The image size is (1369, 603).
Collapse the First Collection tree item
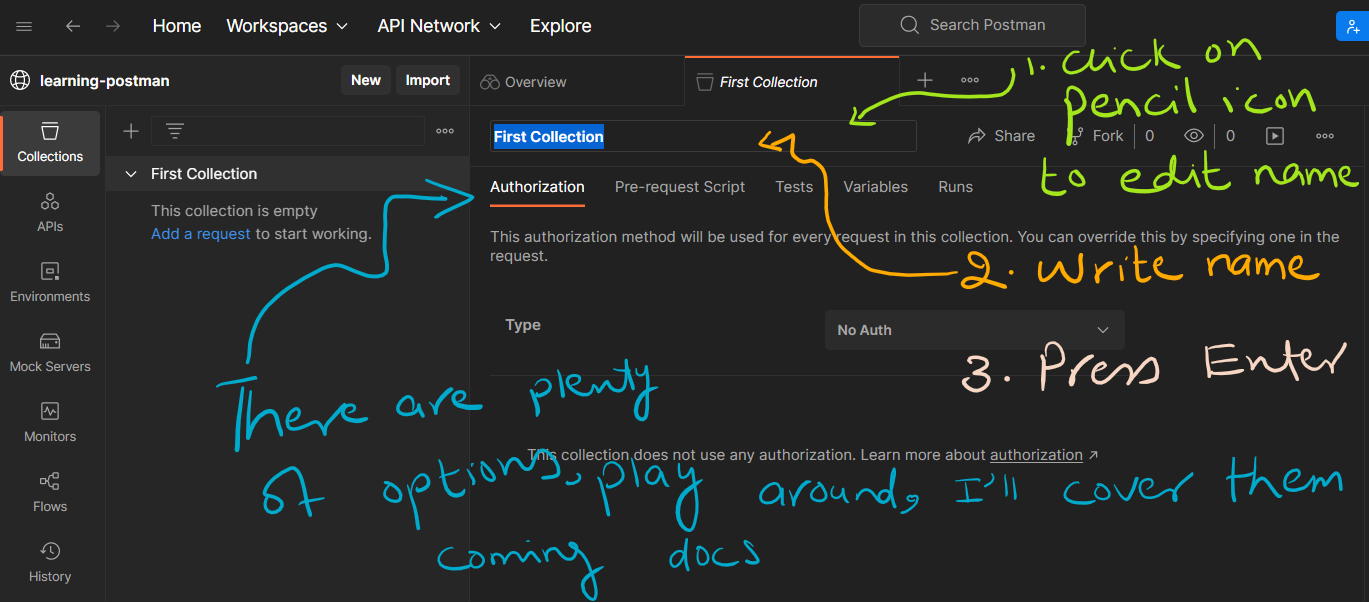[x=130, y=174]
